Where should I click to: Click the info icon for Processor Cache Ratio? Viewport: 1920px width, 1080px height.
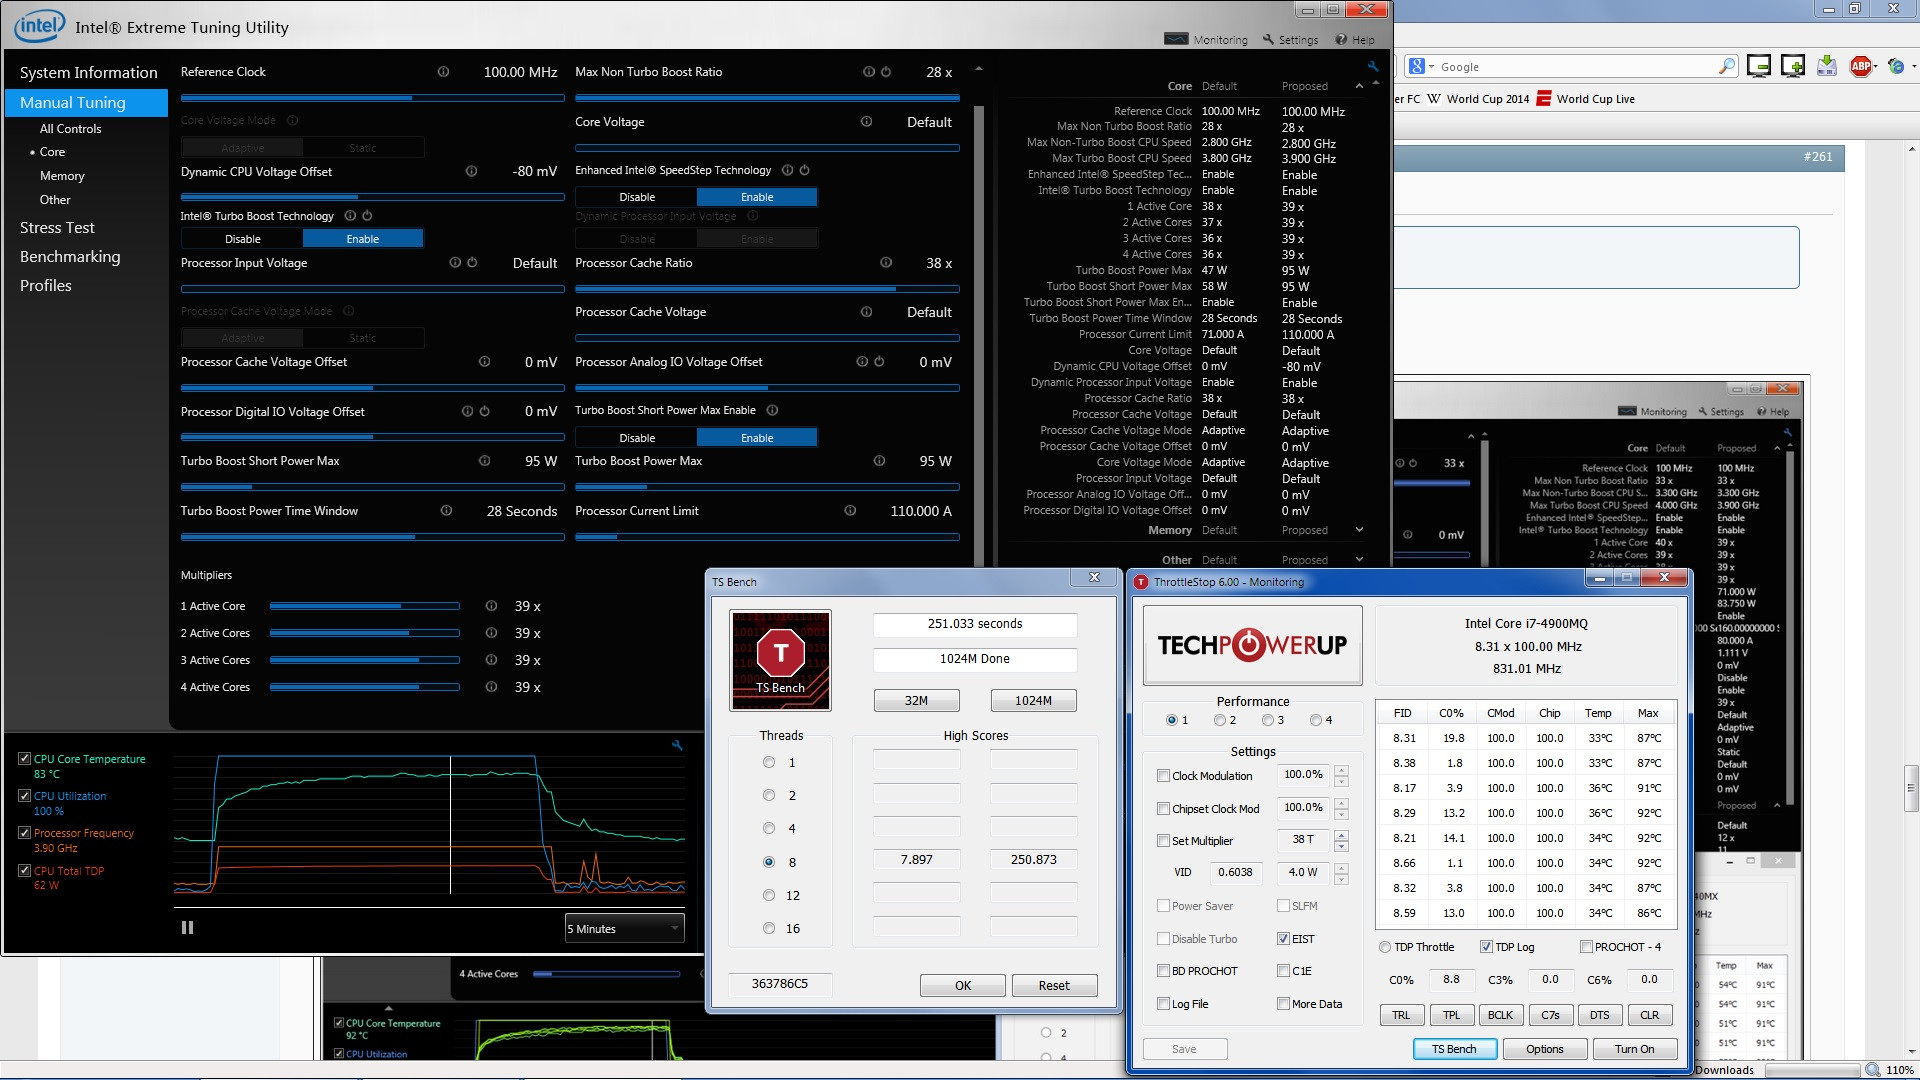(886, 263)
